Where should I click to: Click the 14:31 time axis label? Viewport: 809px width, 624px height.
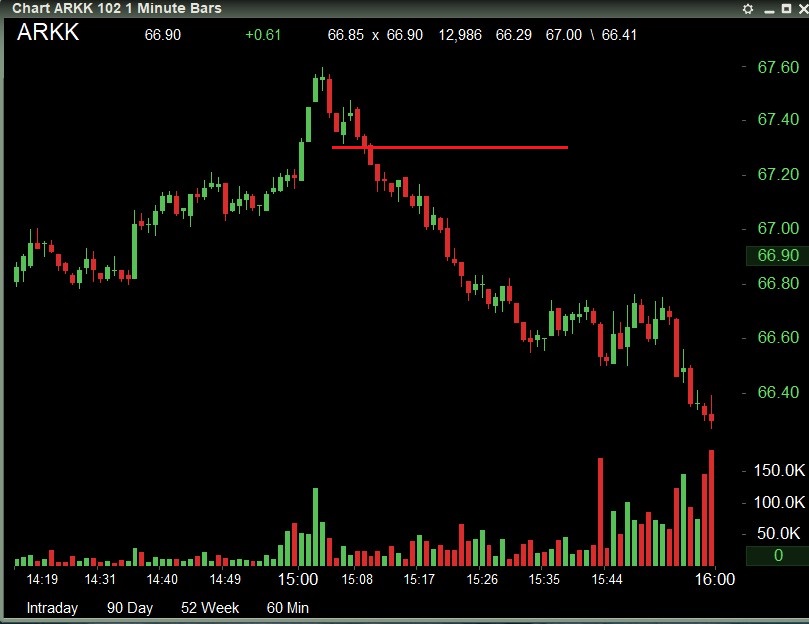(x=100, y=580)
